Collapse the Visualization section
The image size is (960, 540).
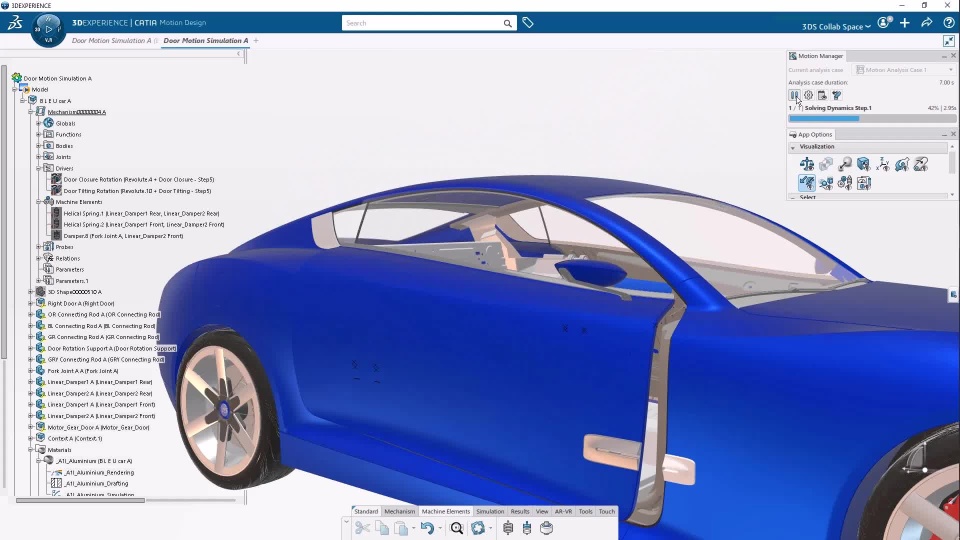point(793,148)
